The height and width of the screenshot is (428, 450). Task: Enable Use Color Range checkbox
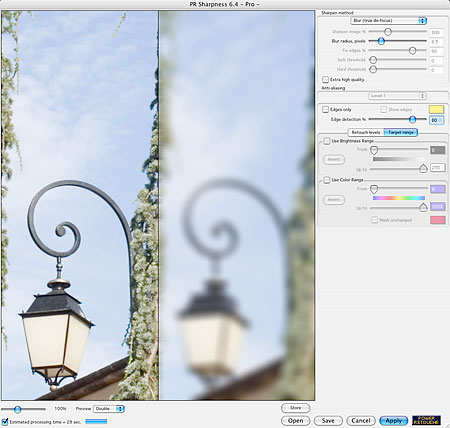point(327,180)
